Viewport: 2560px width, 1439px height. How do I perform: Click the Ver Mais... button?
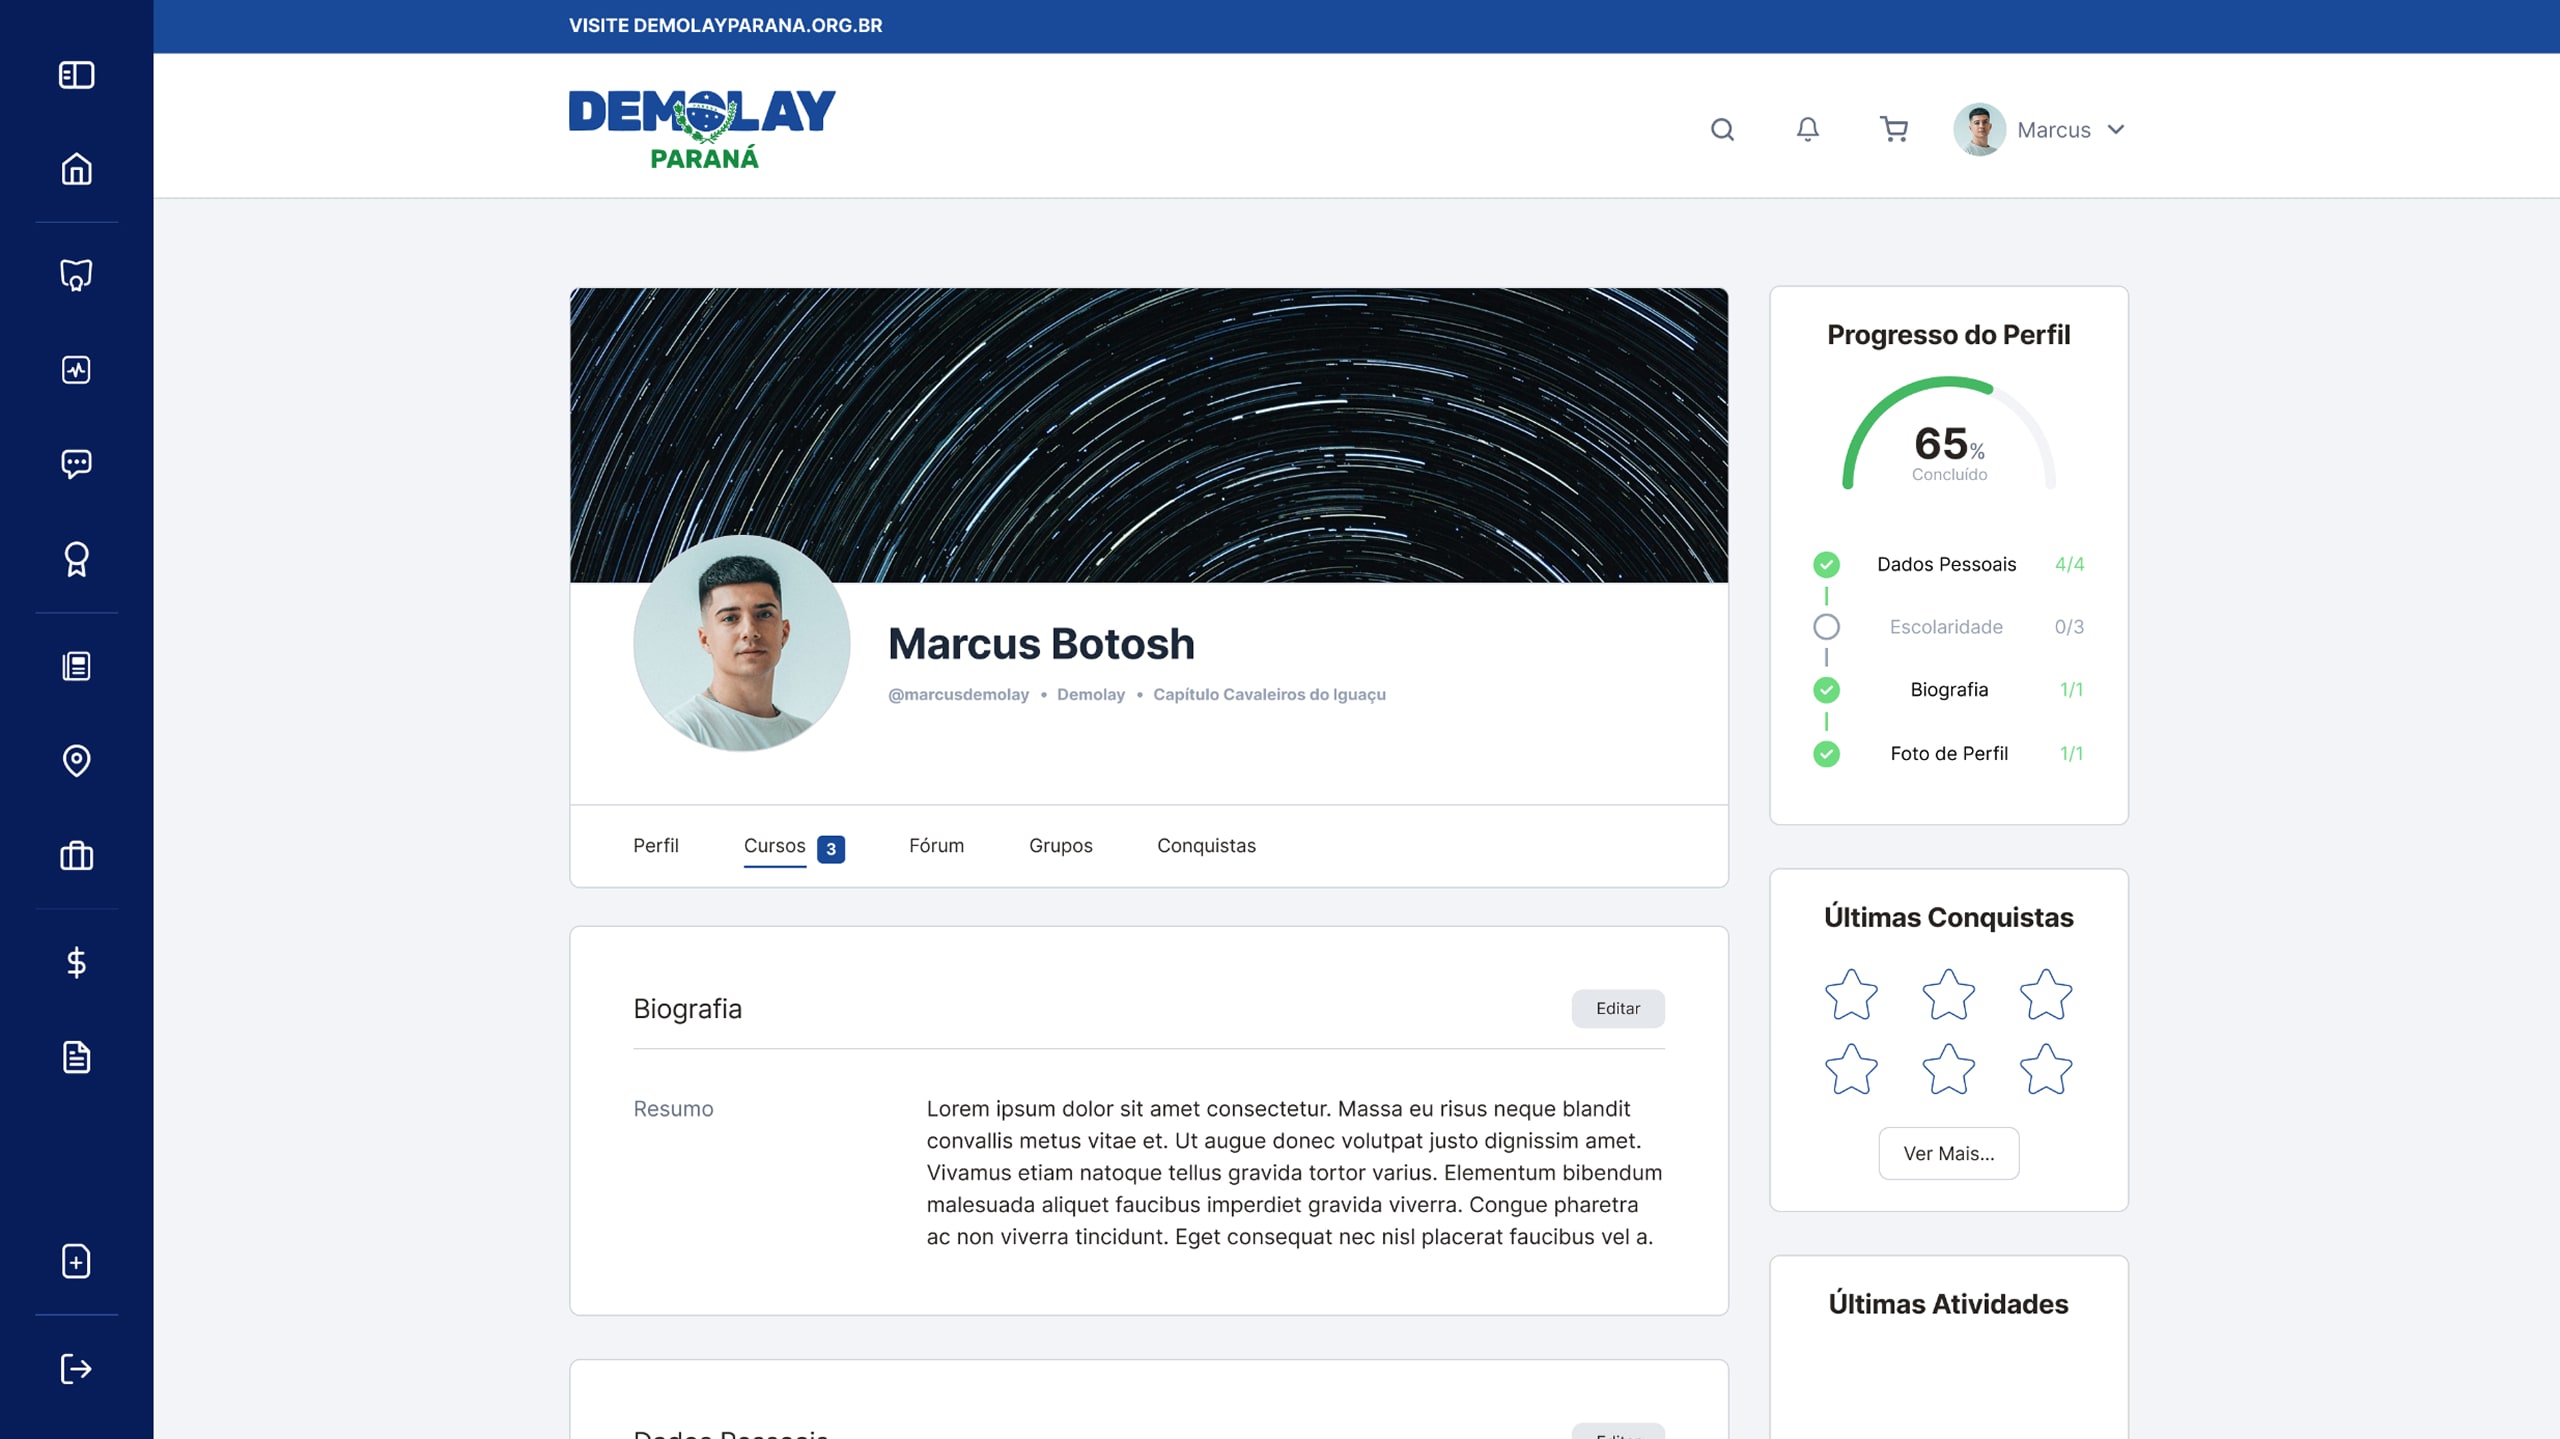coord(1948,1153)
